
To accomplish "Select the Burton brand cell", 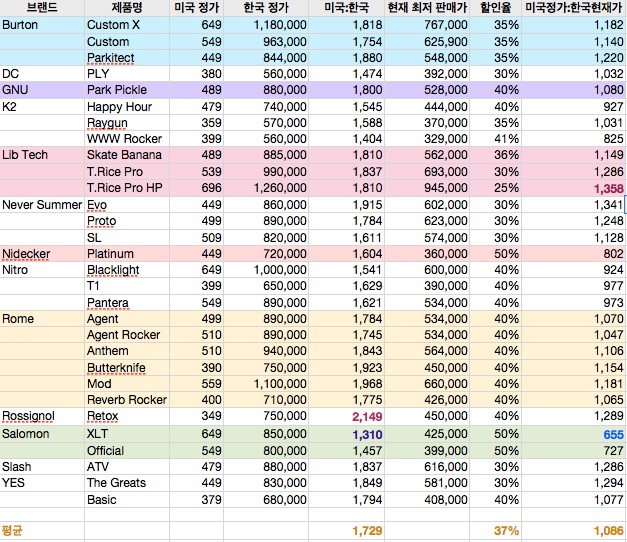I will (42, 25).
